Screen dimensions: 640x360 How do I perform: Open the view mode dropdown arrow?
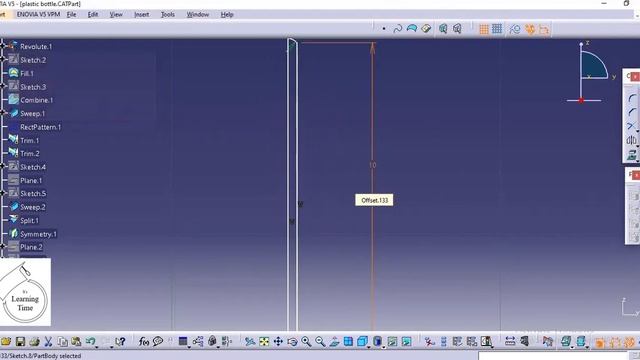pyautogui.click(x=384, y=346)
